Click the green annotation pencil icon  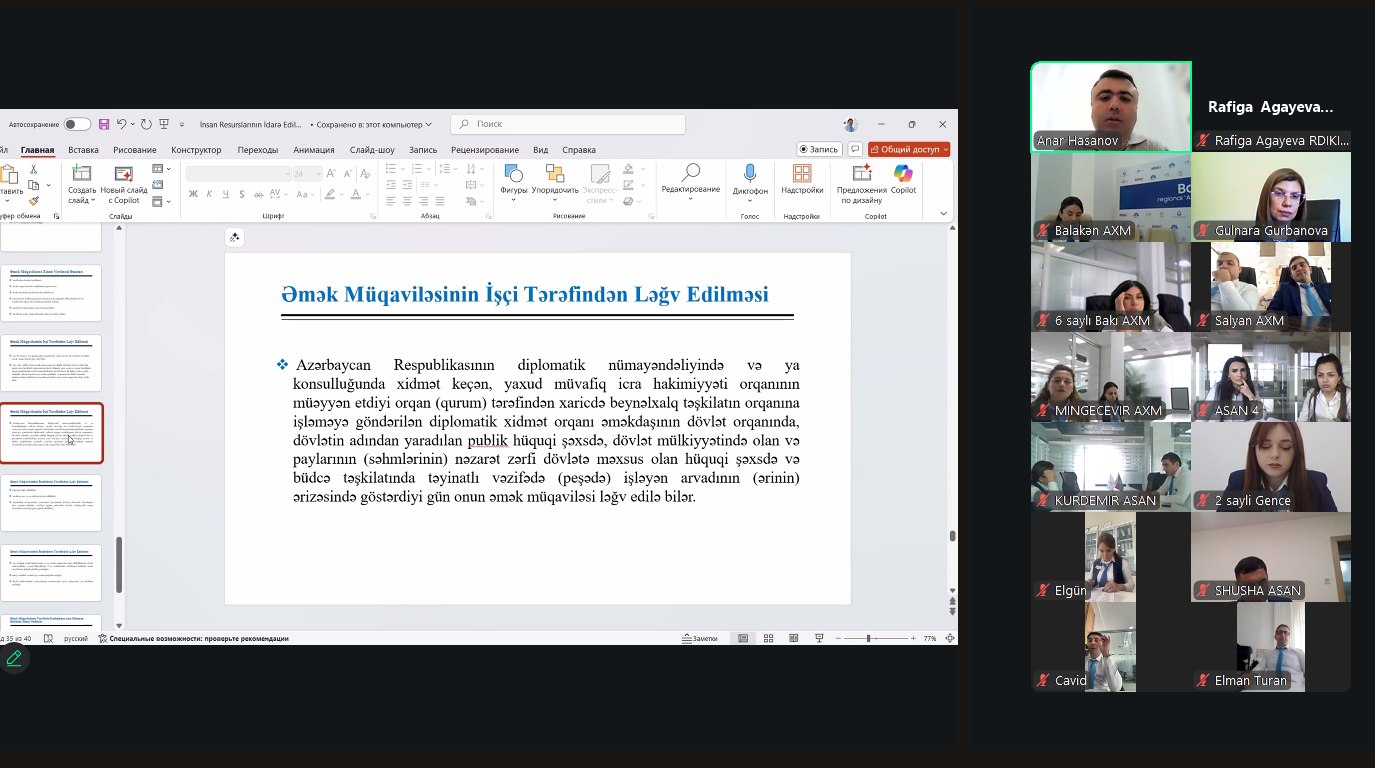pos(14,658)
